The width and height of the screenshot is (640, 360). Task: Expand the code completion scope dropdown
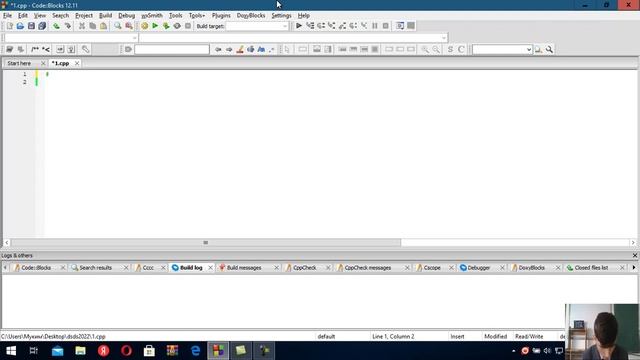click(70, 38)
